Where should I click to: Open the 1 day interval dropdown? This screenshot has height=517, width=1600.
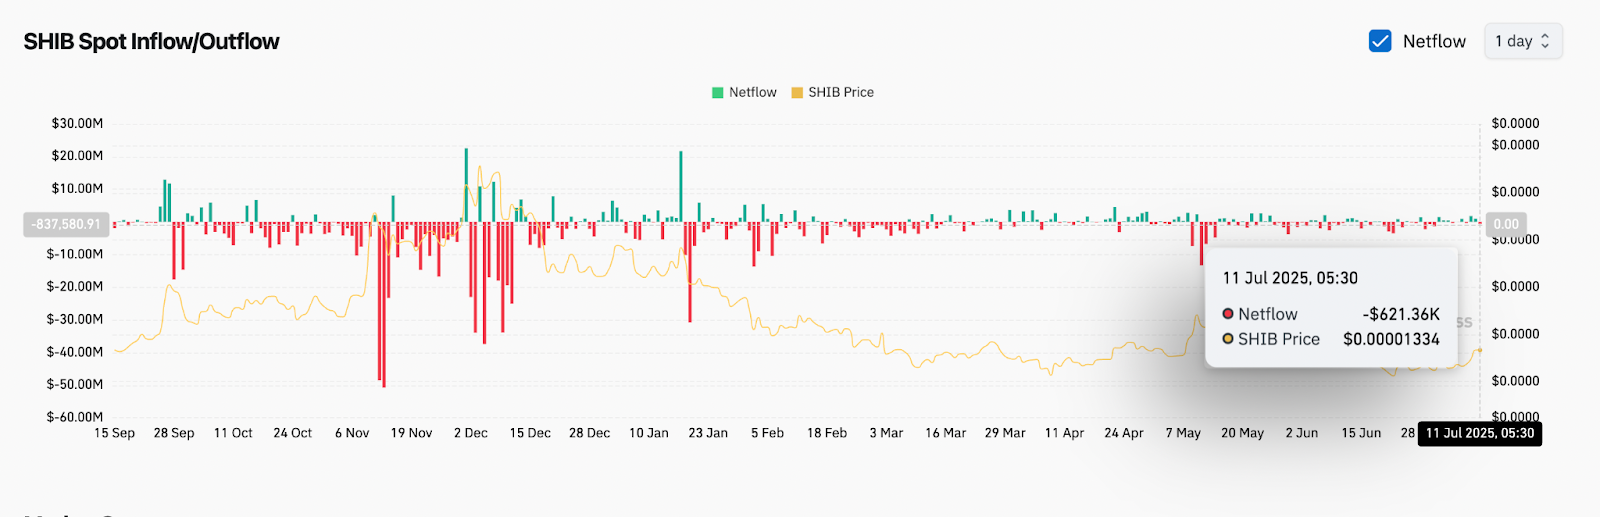pos(1523,41)
